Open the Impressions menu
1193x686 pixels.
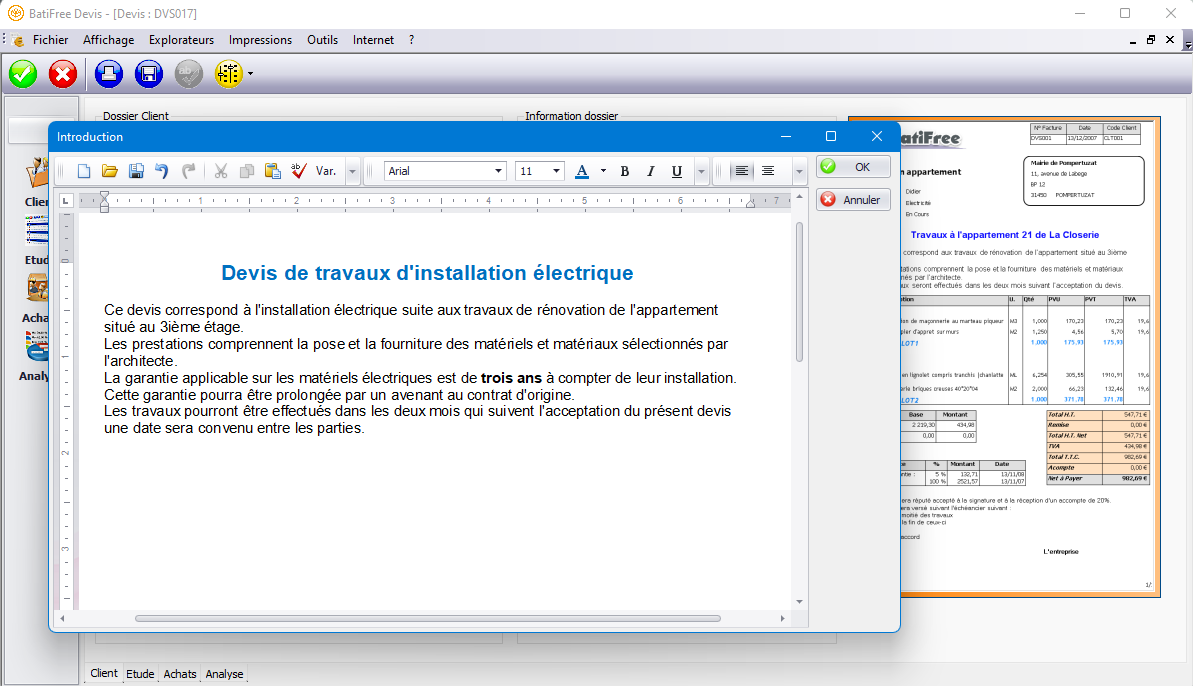click(x=260, y=40)
